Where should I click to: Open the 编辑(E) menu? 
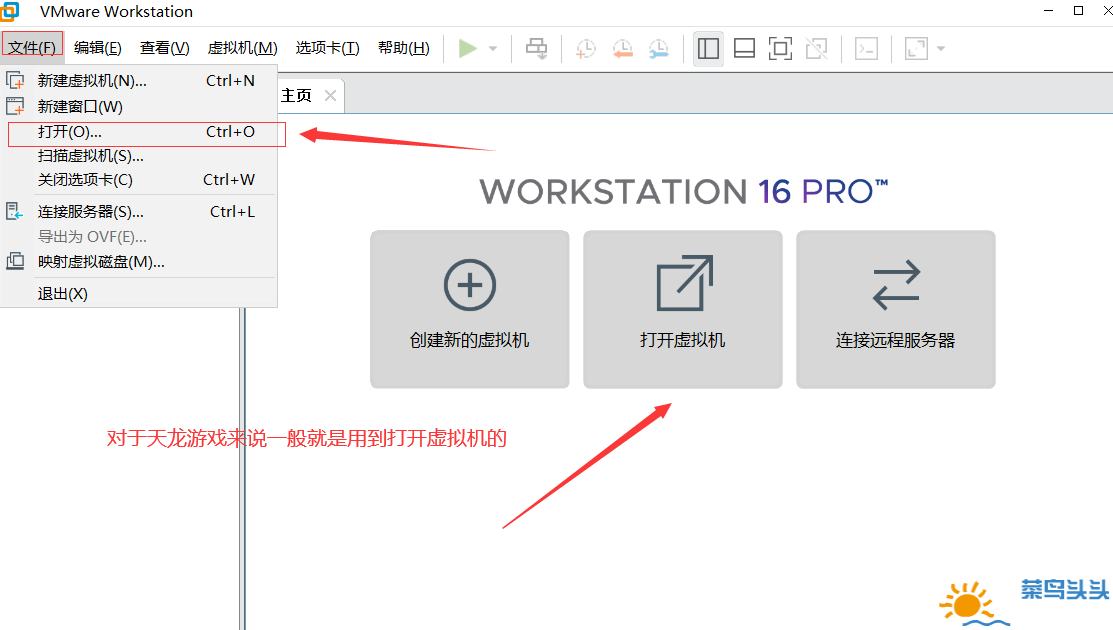click(97, 48)
